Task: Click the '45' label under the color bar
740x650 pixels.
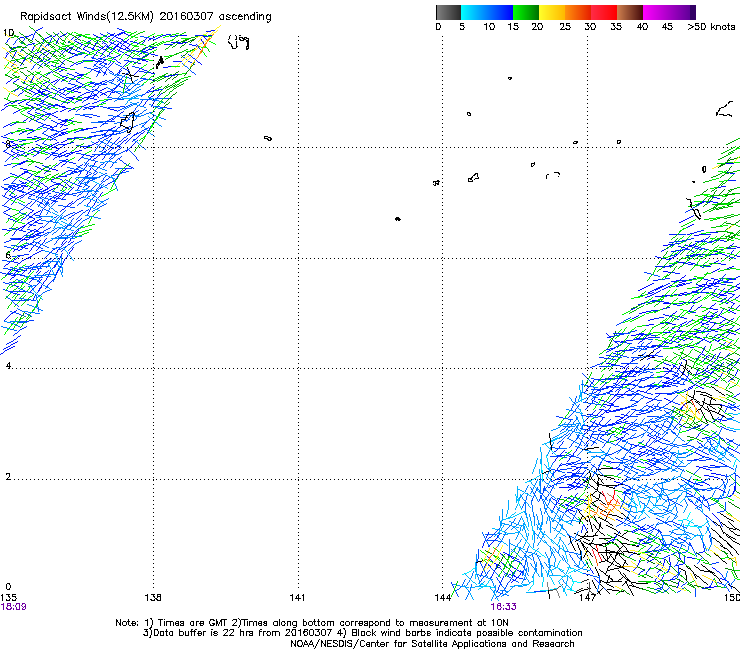Action: [667, 27]
